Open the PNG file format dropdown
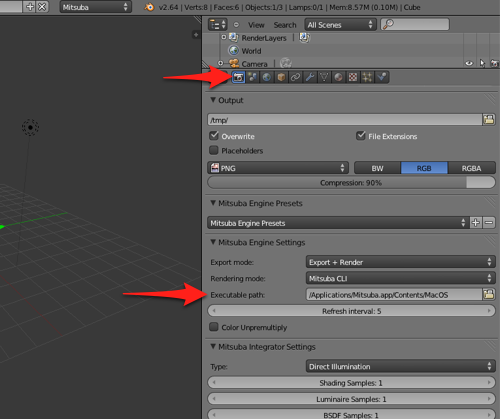 point(278,168)
